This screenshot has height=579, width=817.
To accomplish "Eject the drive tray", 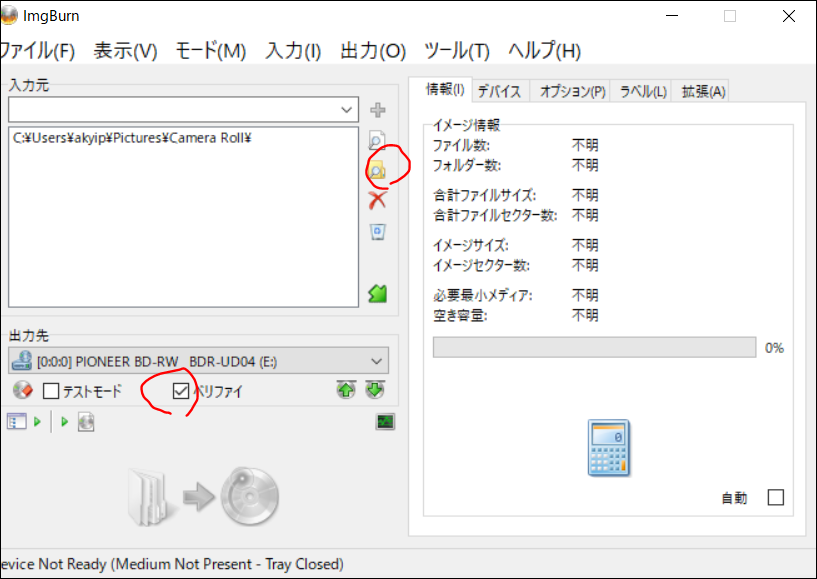I will pos(346,389).
